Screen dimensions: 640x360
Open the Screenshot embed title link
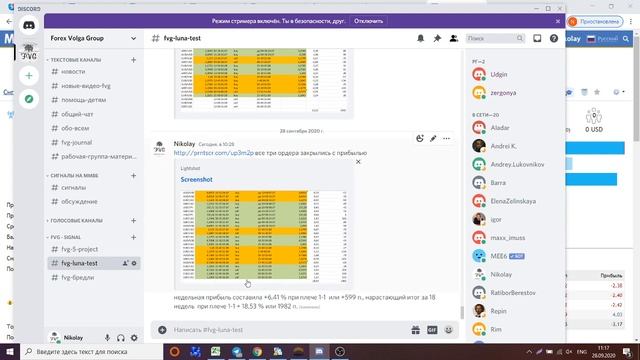click(x=196, y=180)
